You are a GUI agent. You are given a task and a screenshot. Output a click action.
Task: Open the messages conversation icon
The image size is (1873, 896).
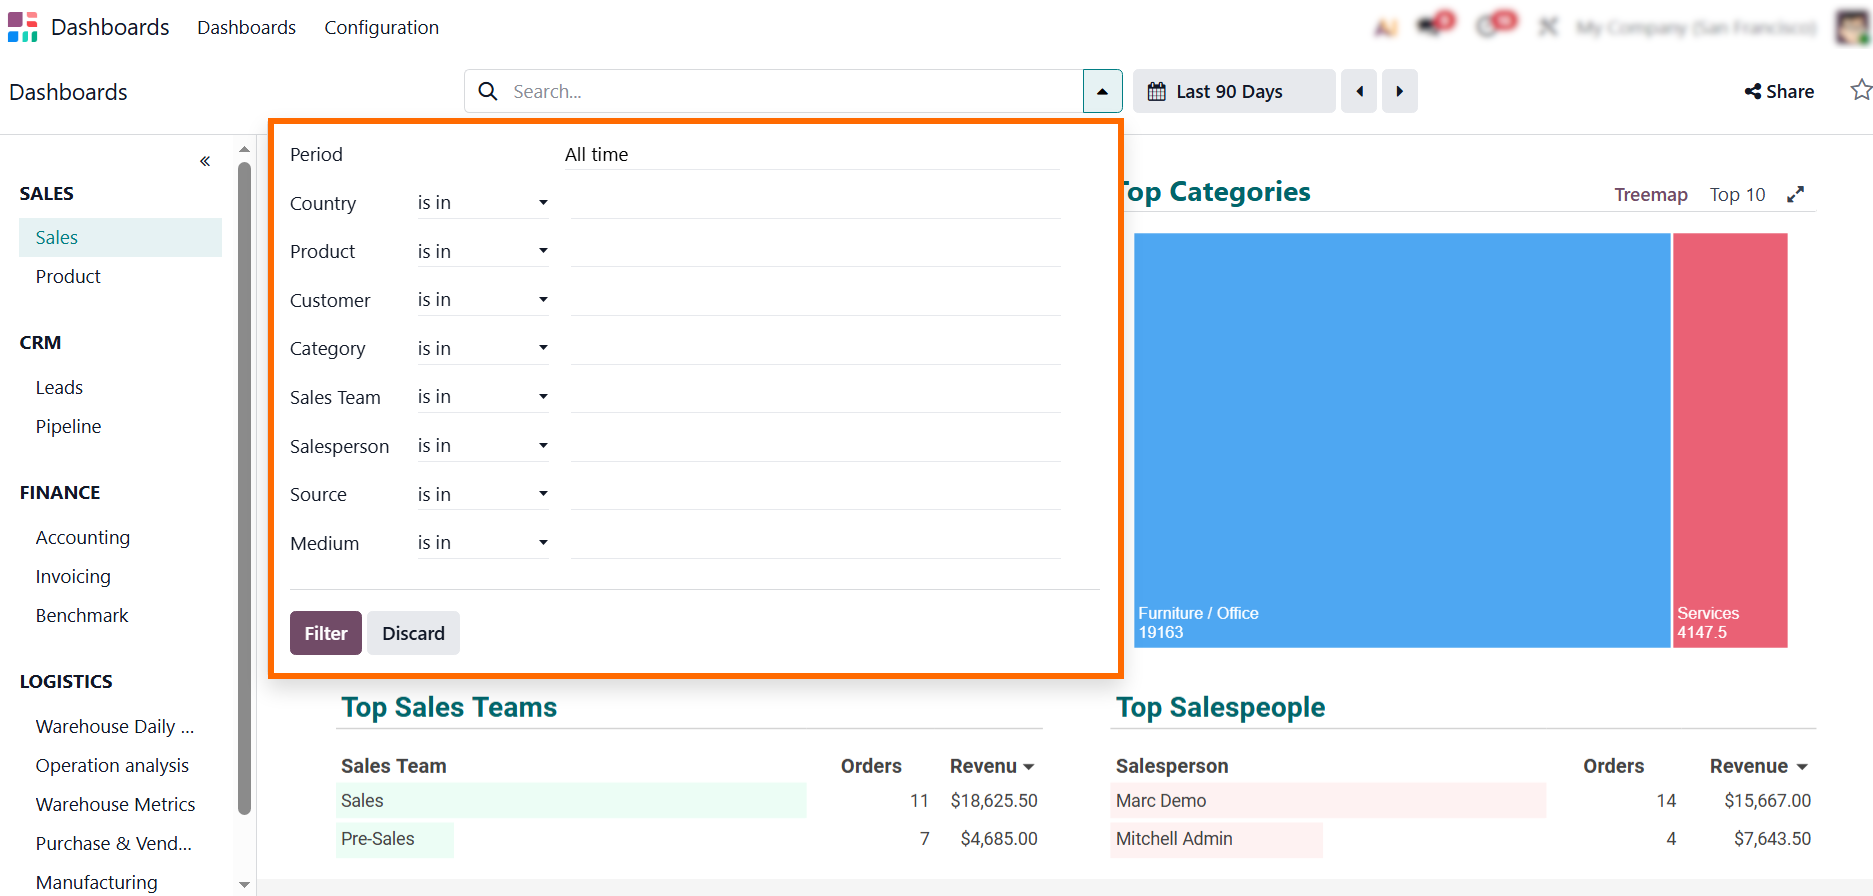[1434, 26]
